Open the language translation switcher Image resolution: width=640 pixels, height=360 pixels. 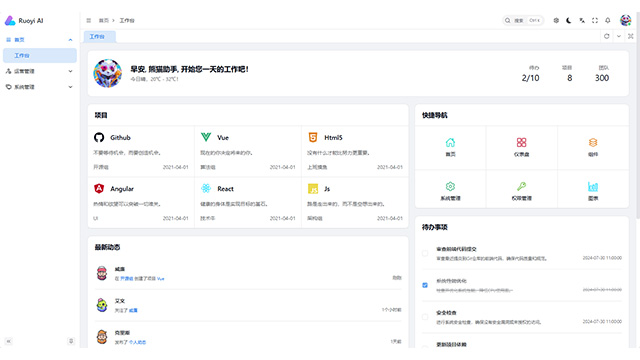point(582,20)
